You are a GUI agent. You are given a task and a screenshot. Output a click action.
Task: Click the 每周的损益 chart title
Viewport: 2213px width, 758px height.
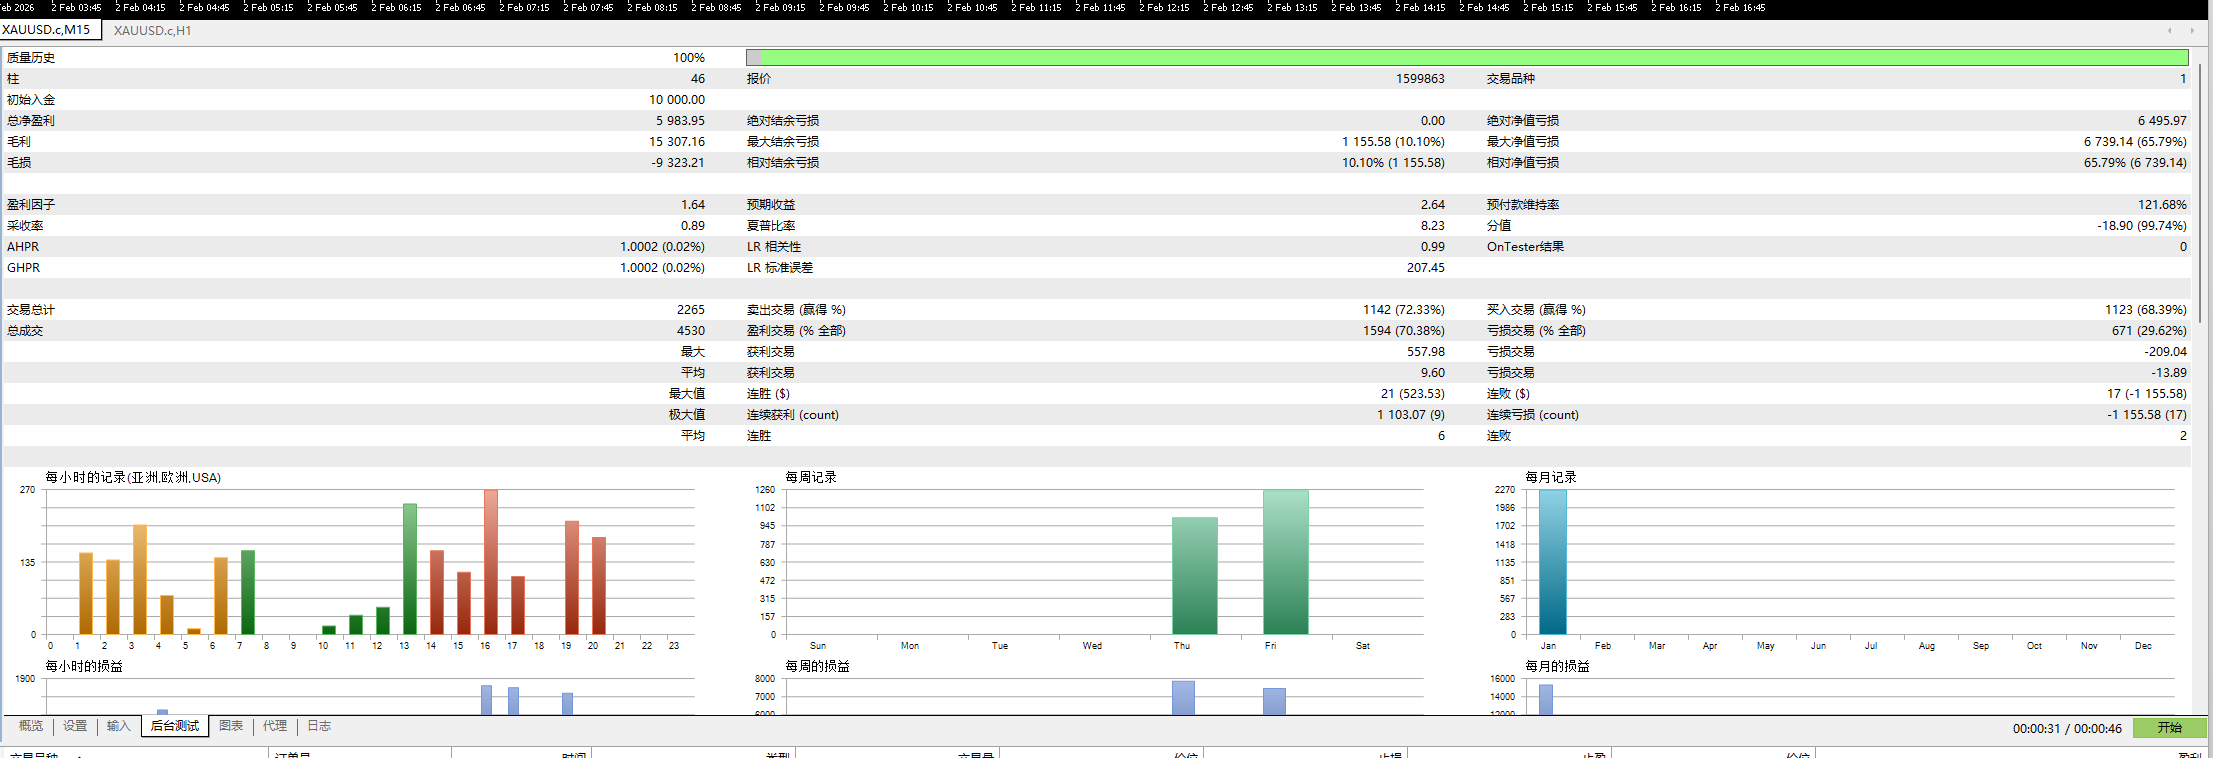click(817, 666)
